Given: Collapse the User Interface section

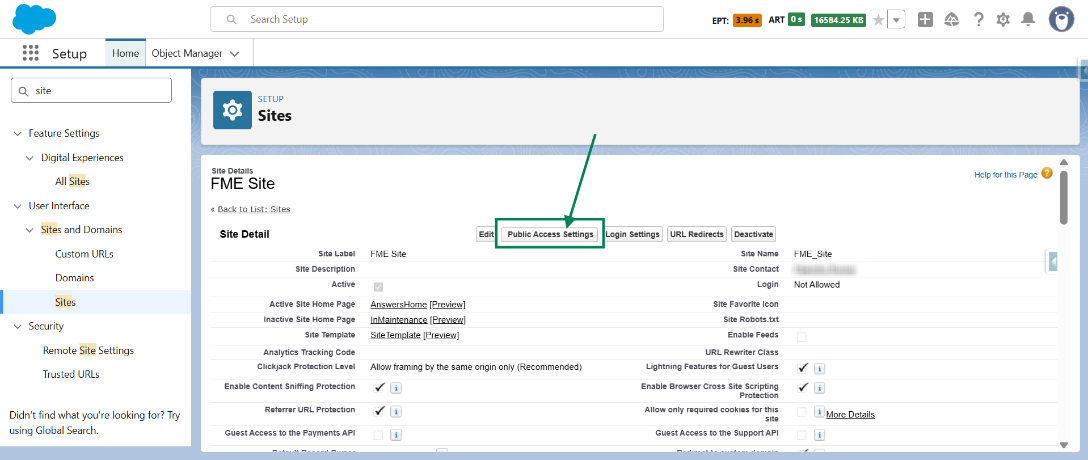Looking at the screenshot, I should pyautogui.click(x=17, y=206).
